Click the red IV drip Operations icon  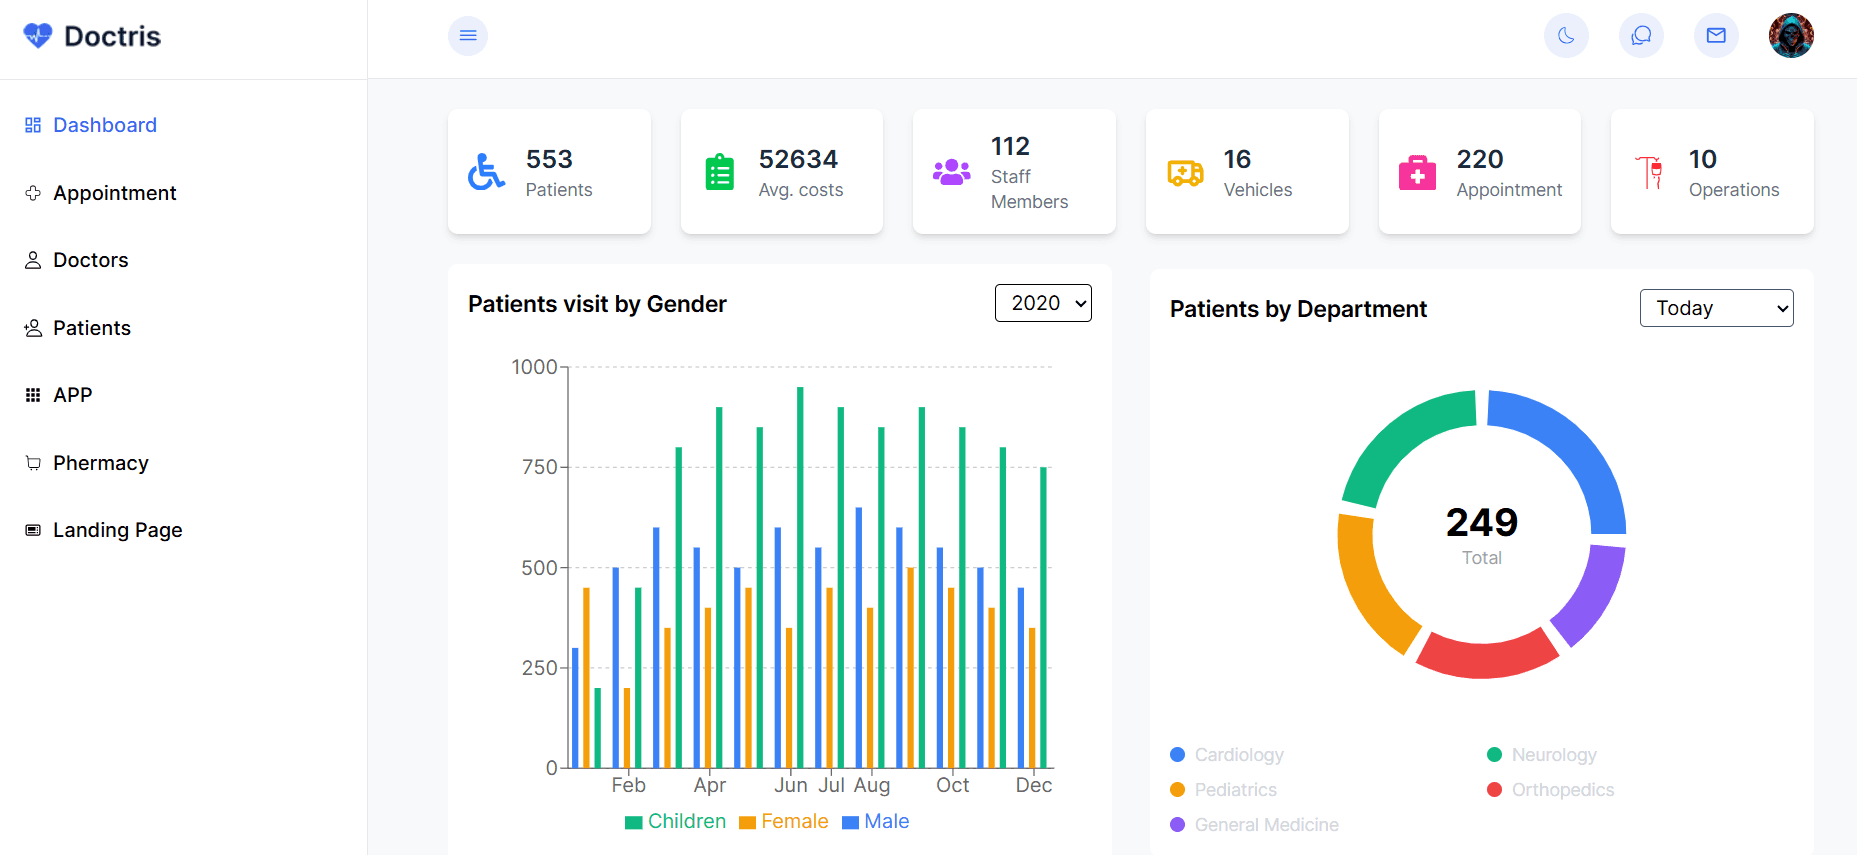click(x=1649, y=172)
